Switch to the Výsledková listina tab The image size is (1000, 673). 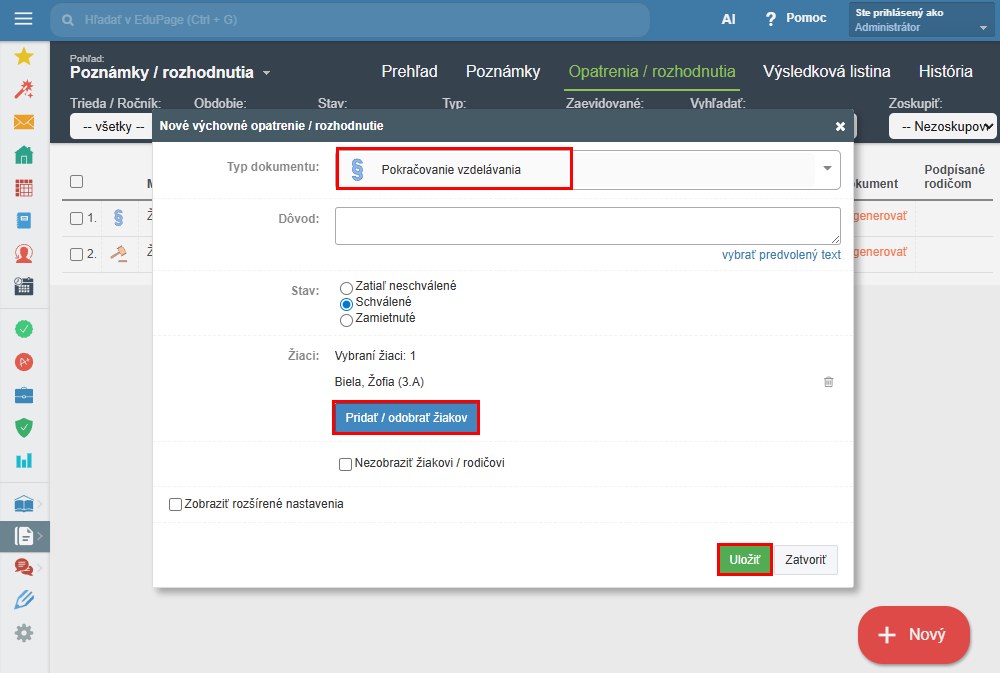click(827, 71)
